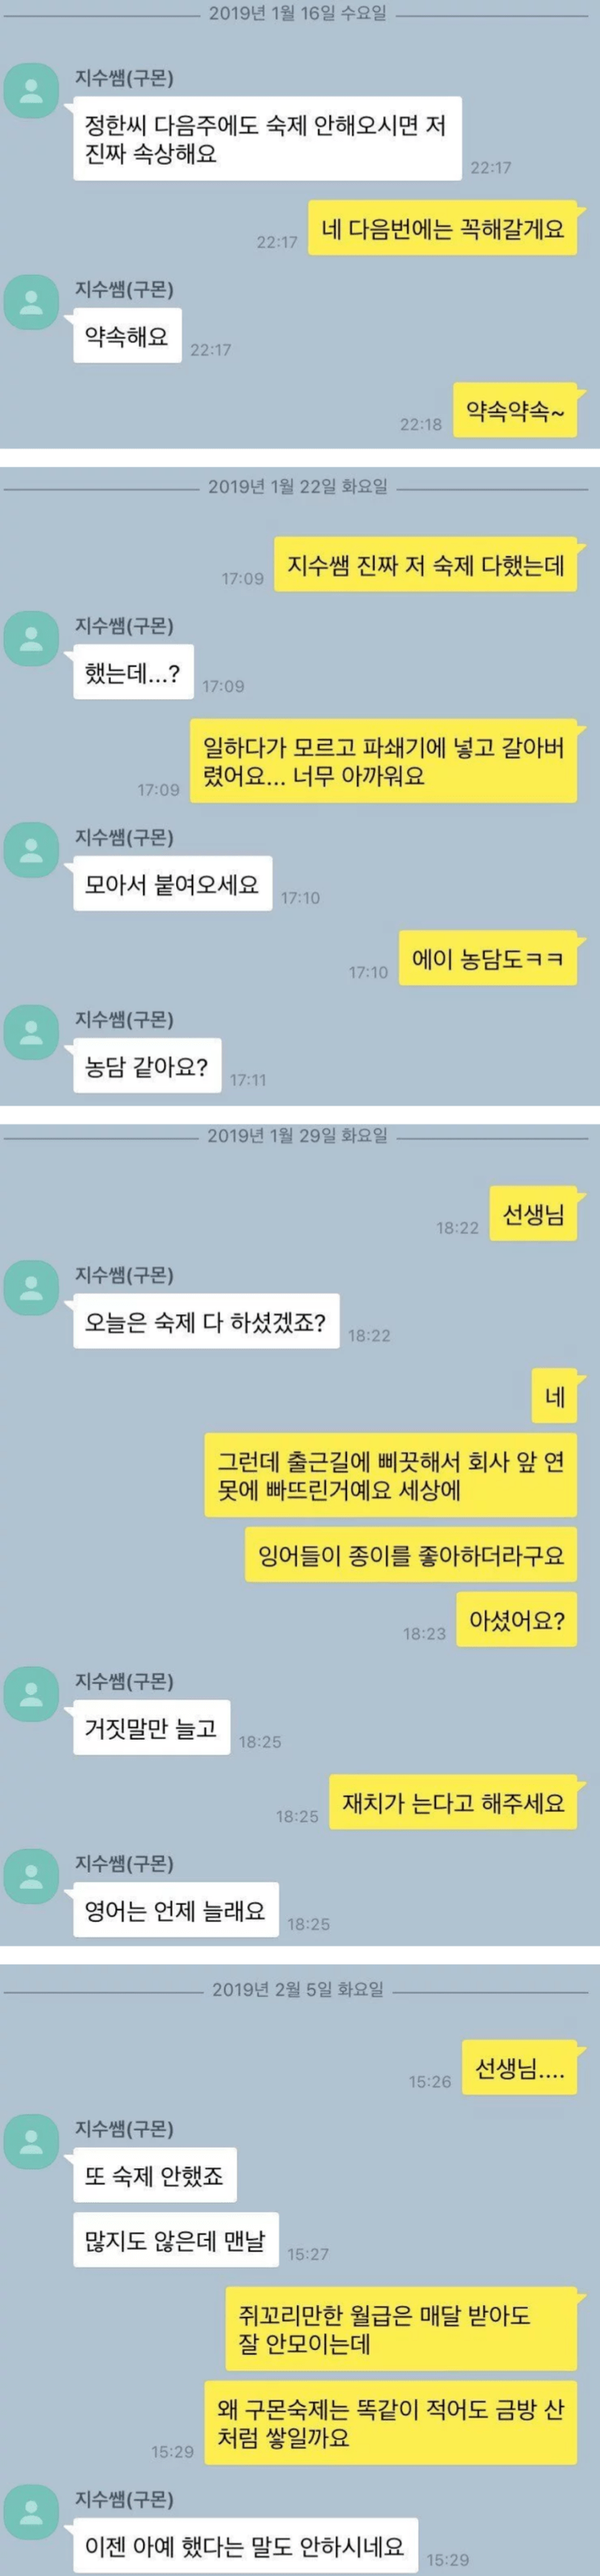600x2576 pixels.
Task: Open avatar beside 오늘은 숙제 다 하셨겠죠?
Action: [x=32, y=1287]
